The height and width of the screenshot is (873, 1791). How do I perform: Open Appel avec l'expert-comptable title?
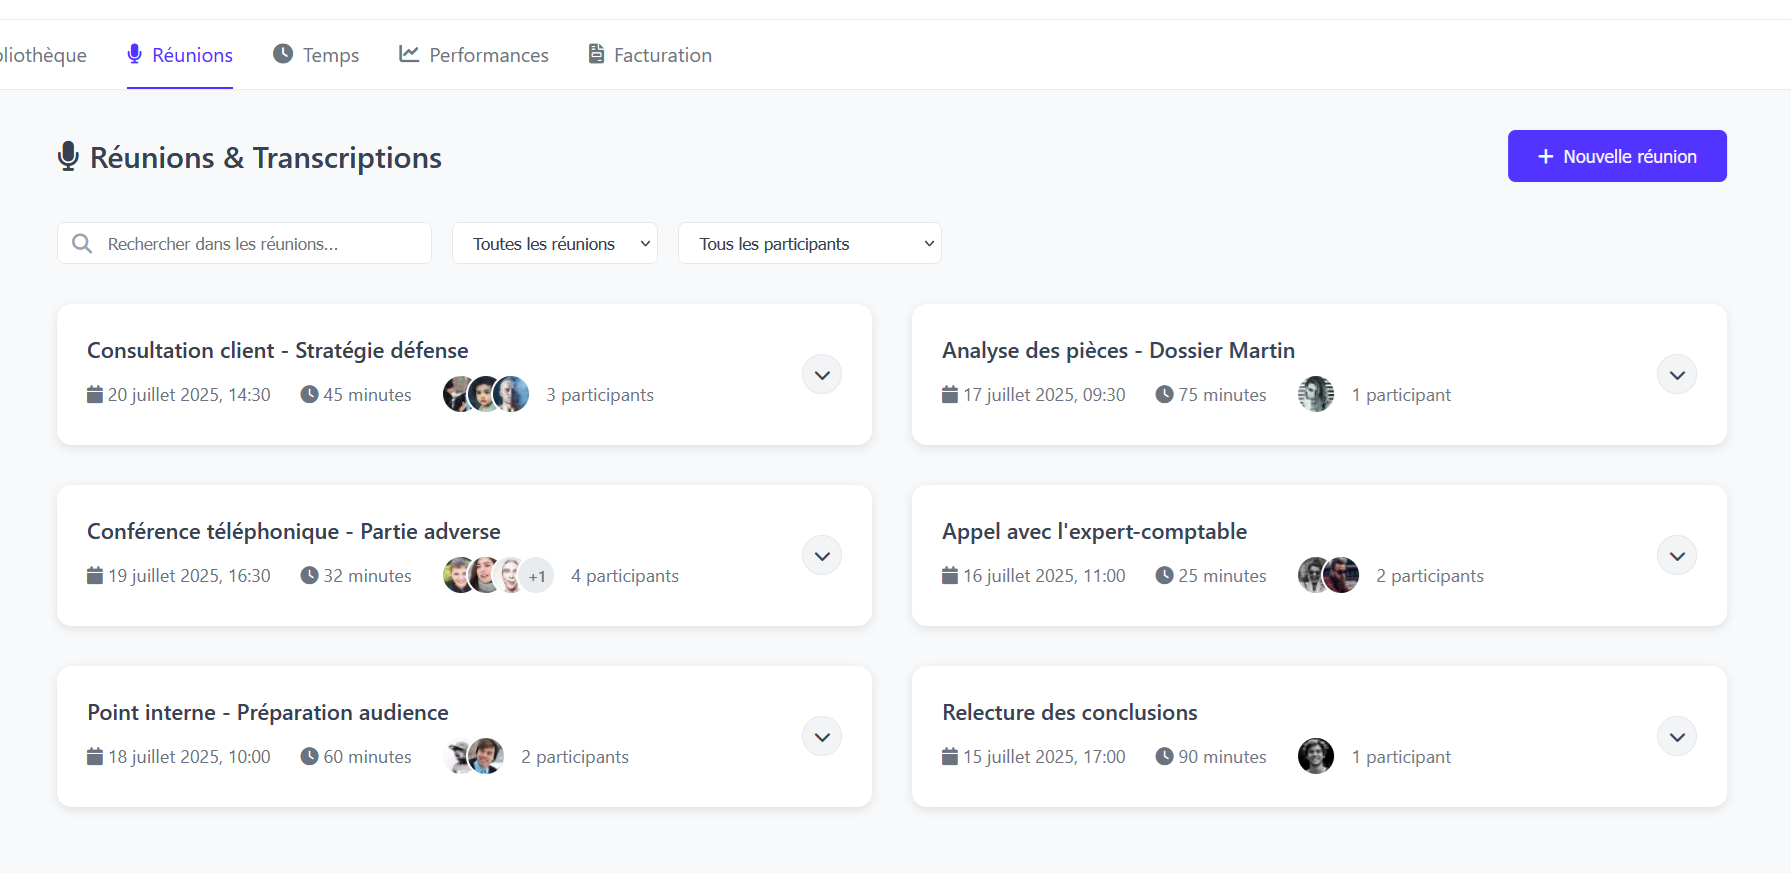click(x=1094, y=531)
